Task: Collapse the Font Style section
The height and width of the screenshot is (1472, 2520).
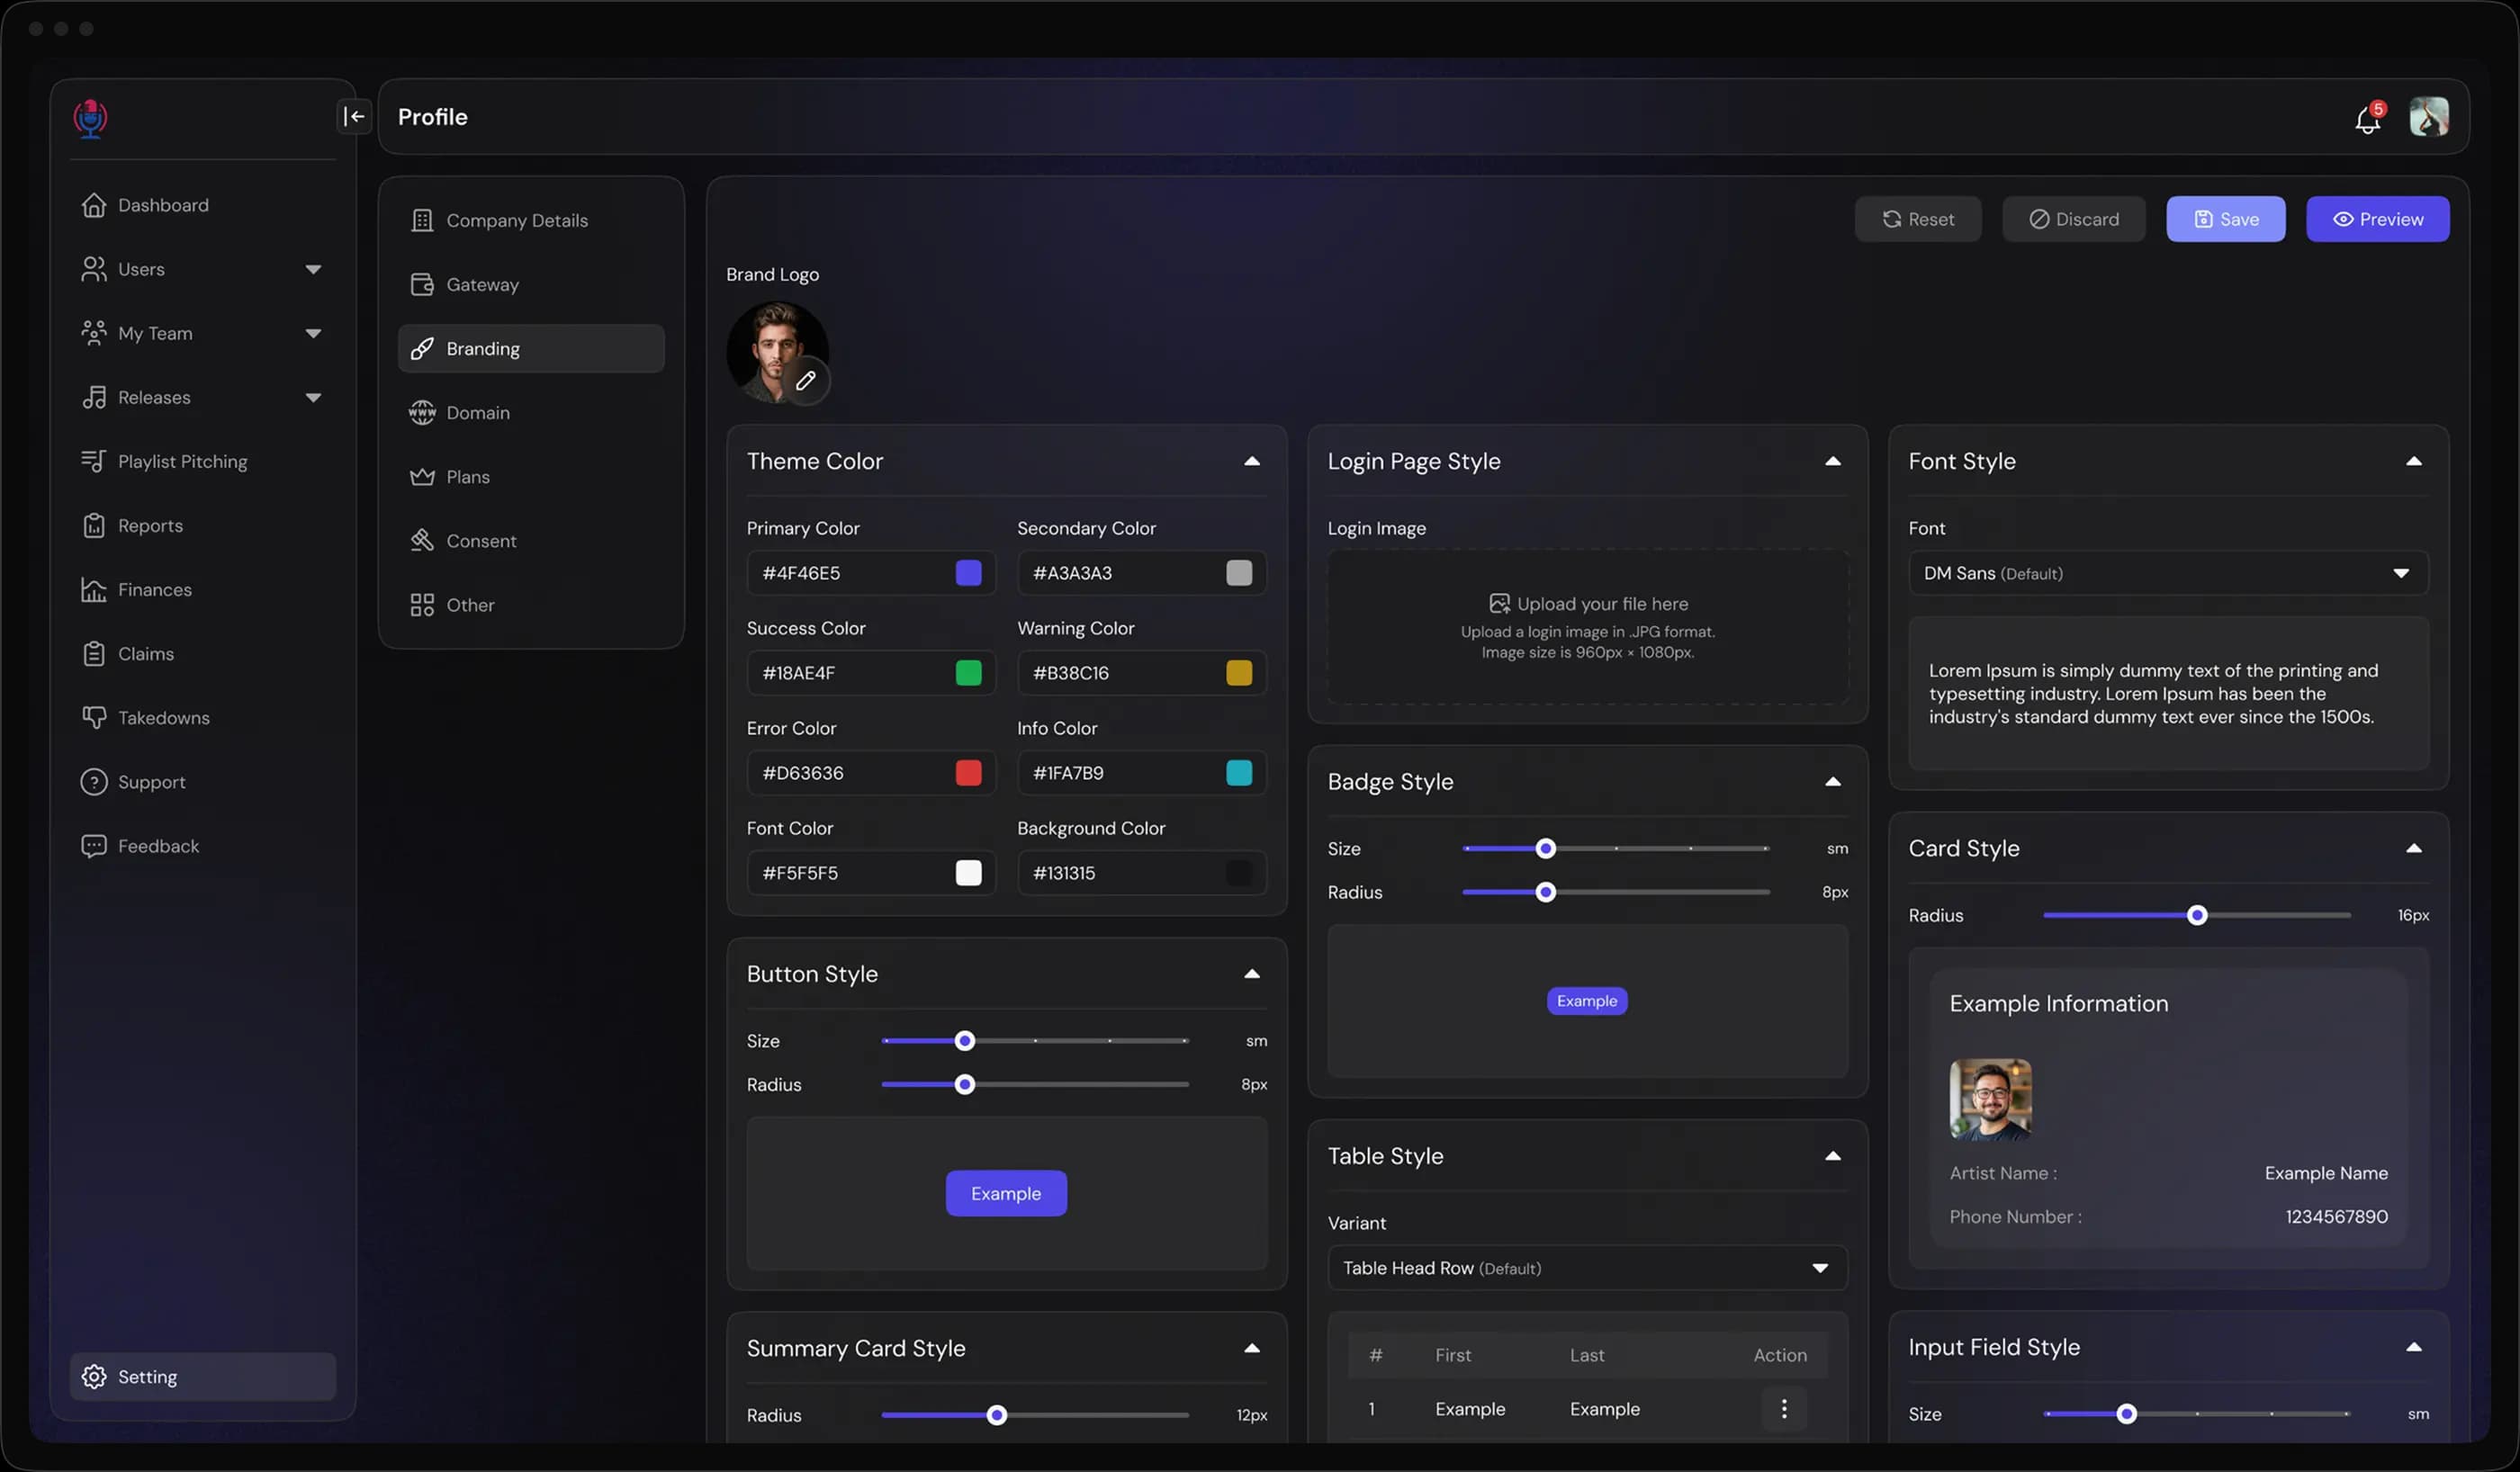Action: (x=2413, y=461)
